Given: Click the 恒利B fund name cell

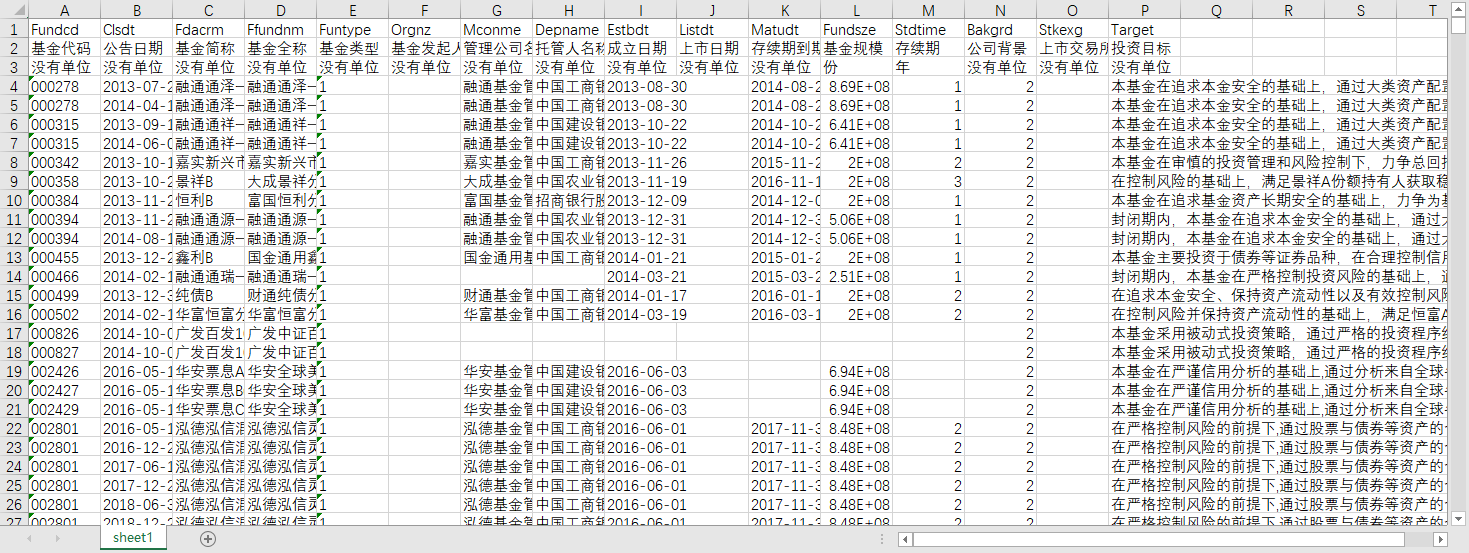Looking at the screenshot, I should coord(208,200).
